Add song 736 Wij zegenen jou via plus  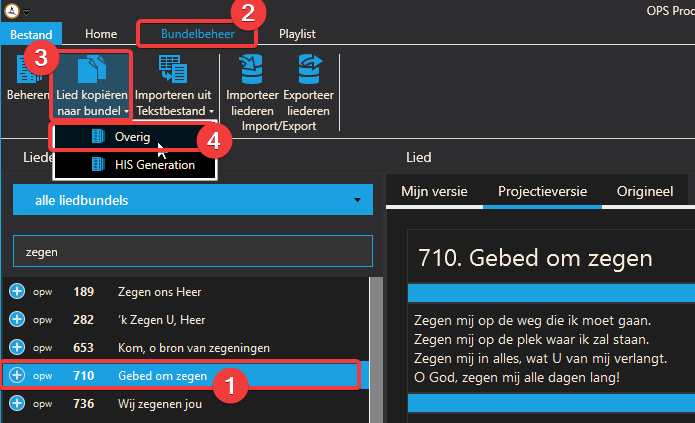[x=17, y=403]
